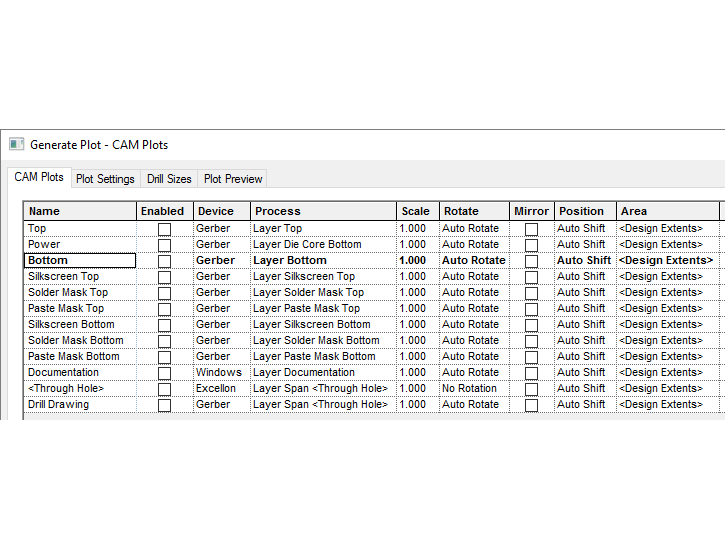This screenshot has height=550, width=725.
Task: Select the Documentation name cell
Action: pyautogui.click(x=80, y=373)
